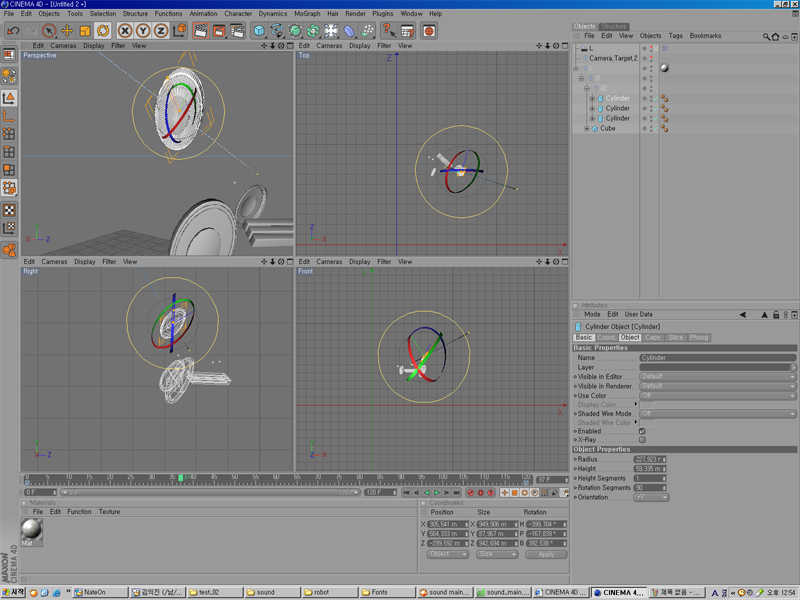The image size is (800, 600).
Task: Open the Size mode dropdown in Coordinates
Action: point(496,555)
